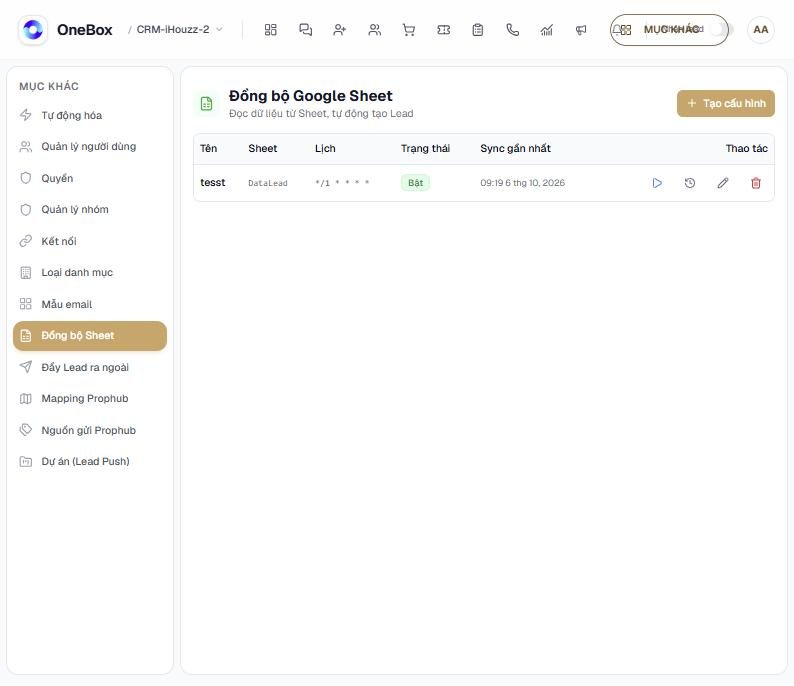Open Nguồn gửi Prophub sidebar item

pyautogui.click(x=90, y=430)
